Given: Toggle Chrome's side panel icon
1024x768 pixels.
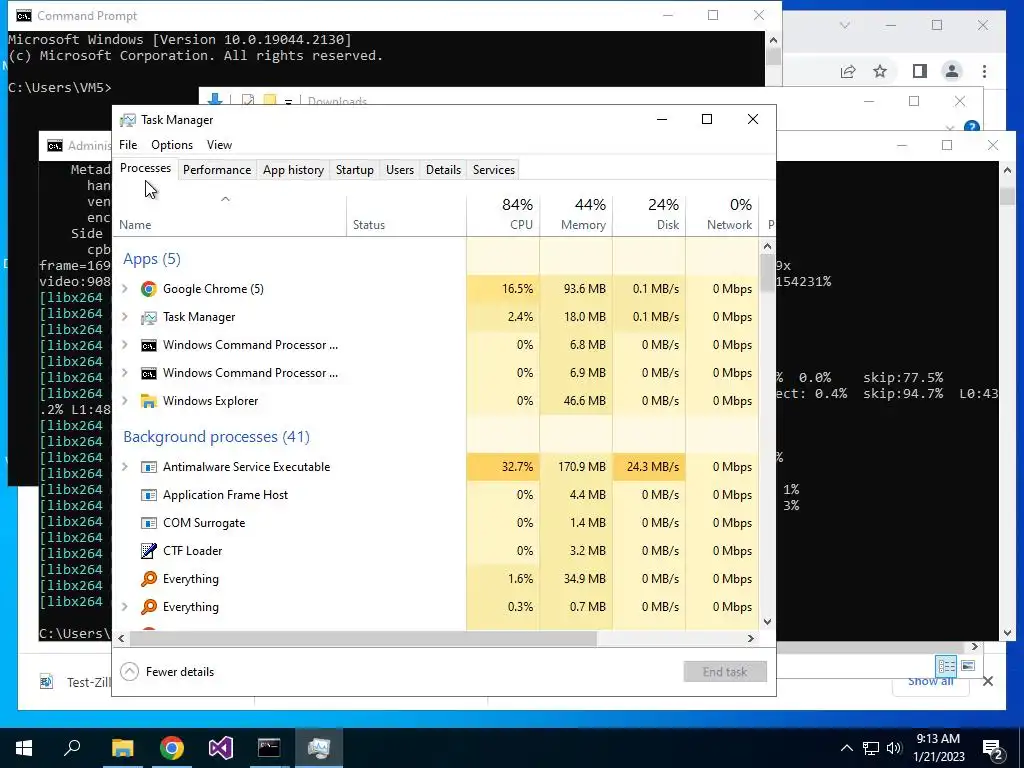Looking at the screenshot, I should [920, 71].
